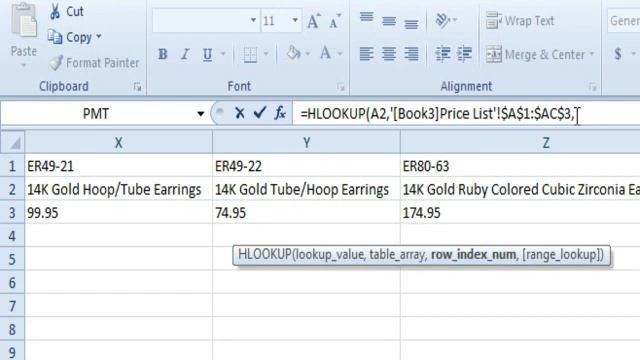Toggle Bold formatting

pyautogui.click(x=162, y=54)
